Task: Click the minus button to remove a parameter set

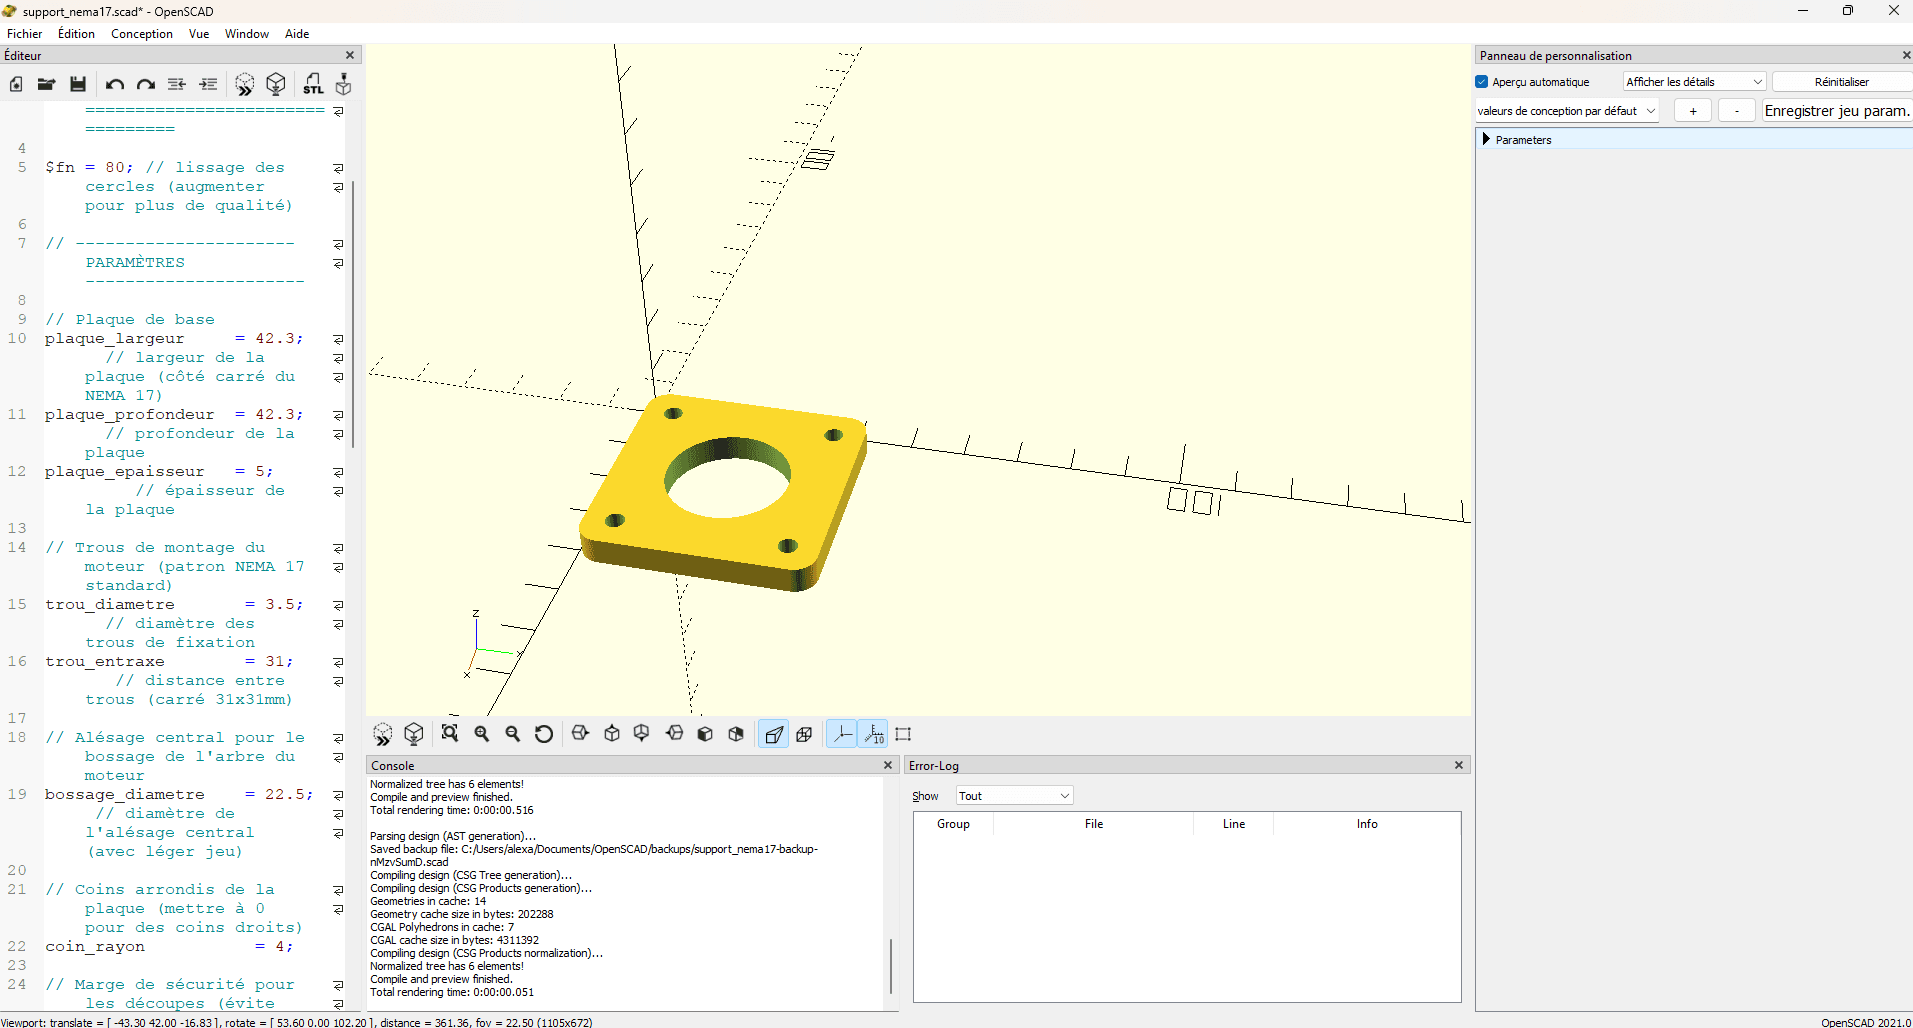Action: (x=1737, y=111)
